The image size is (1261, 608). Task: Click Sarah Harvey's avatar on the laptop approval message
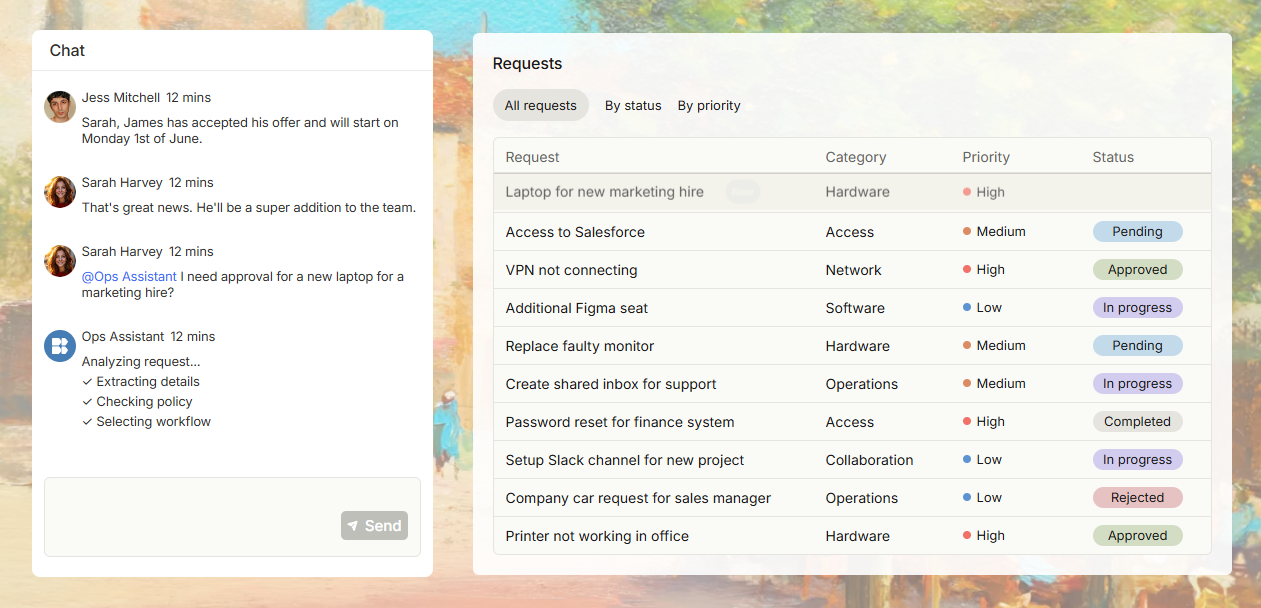[60, 261]
